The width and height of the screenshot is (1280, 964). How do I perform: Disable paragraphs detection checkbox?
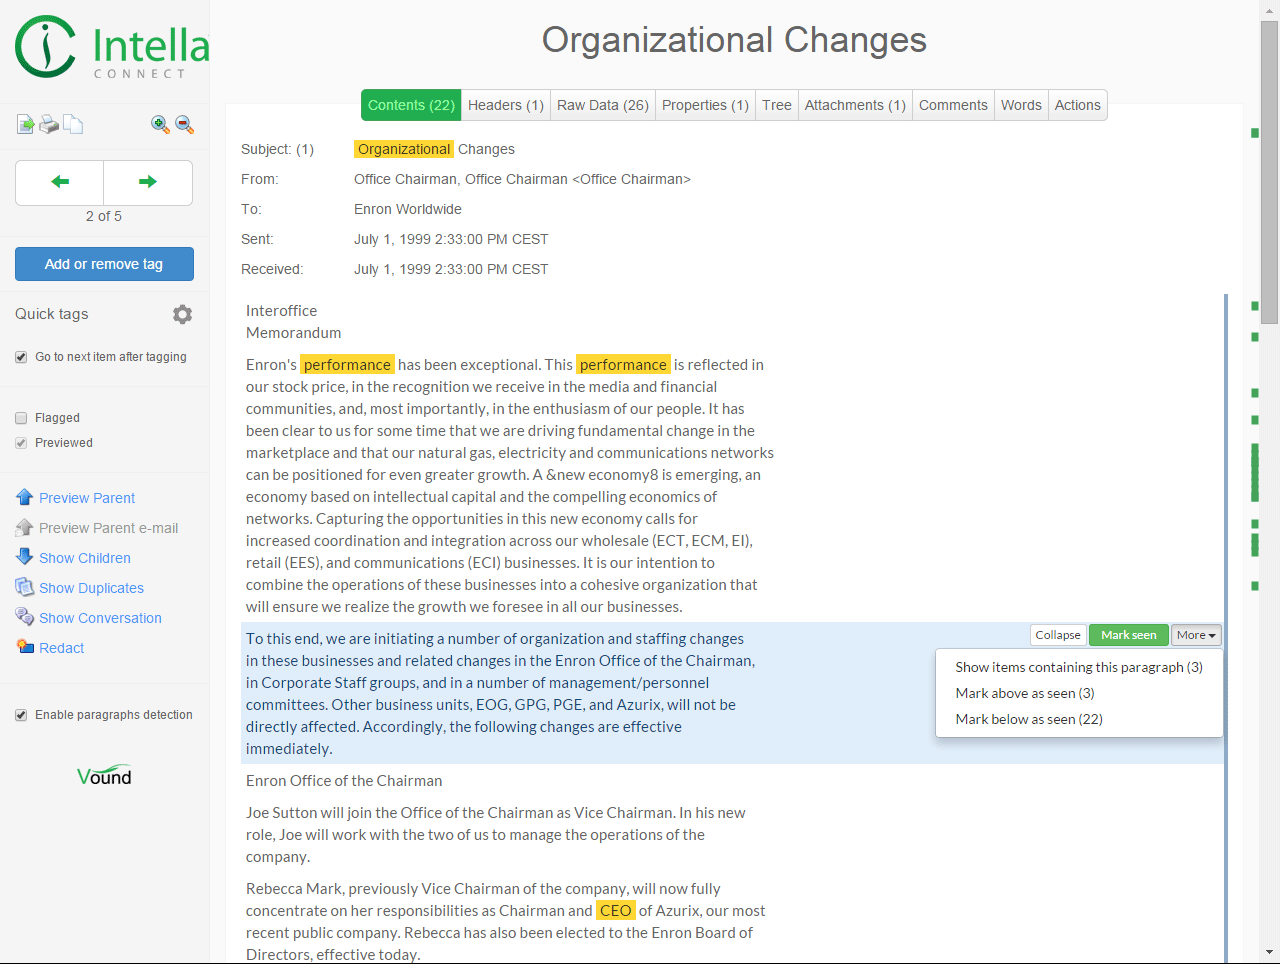21,715
